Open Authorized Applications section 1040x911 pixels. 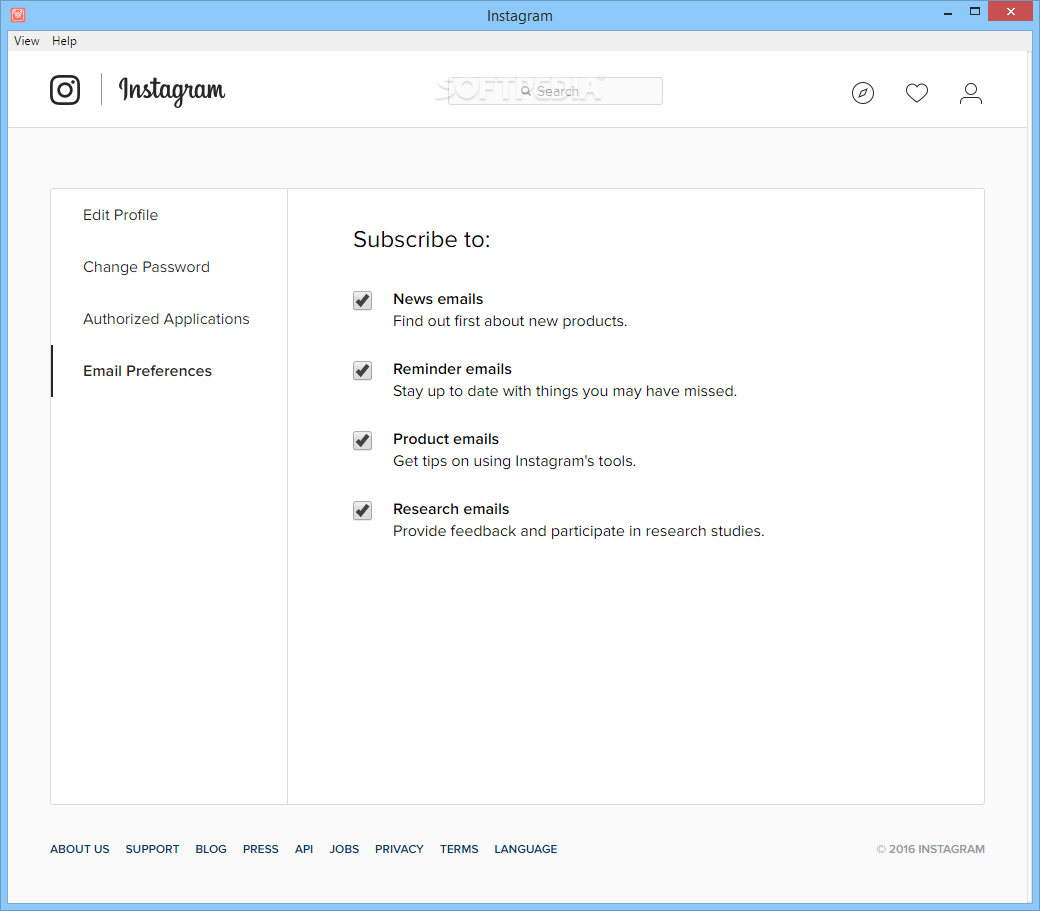(166, 319)
